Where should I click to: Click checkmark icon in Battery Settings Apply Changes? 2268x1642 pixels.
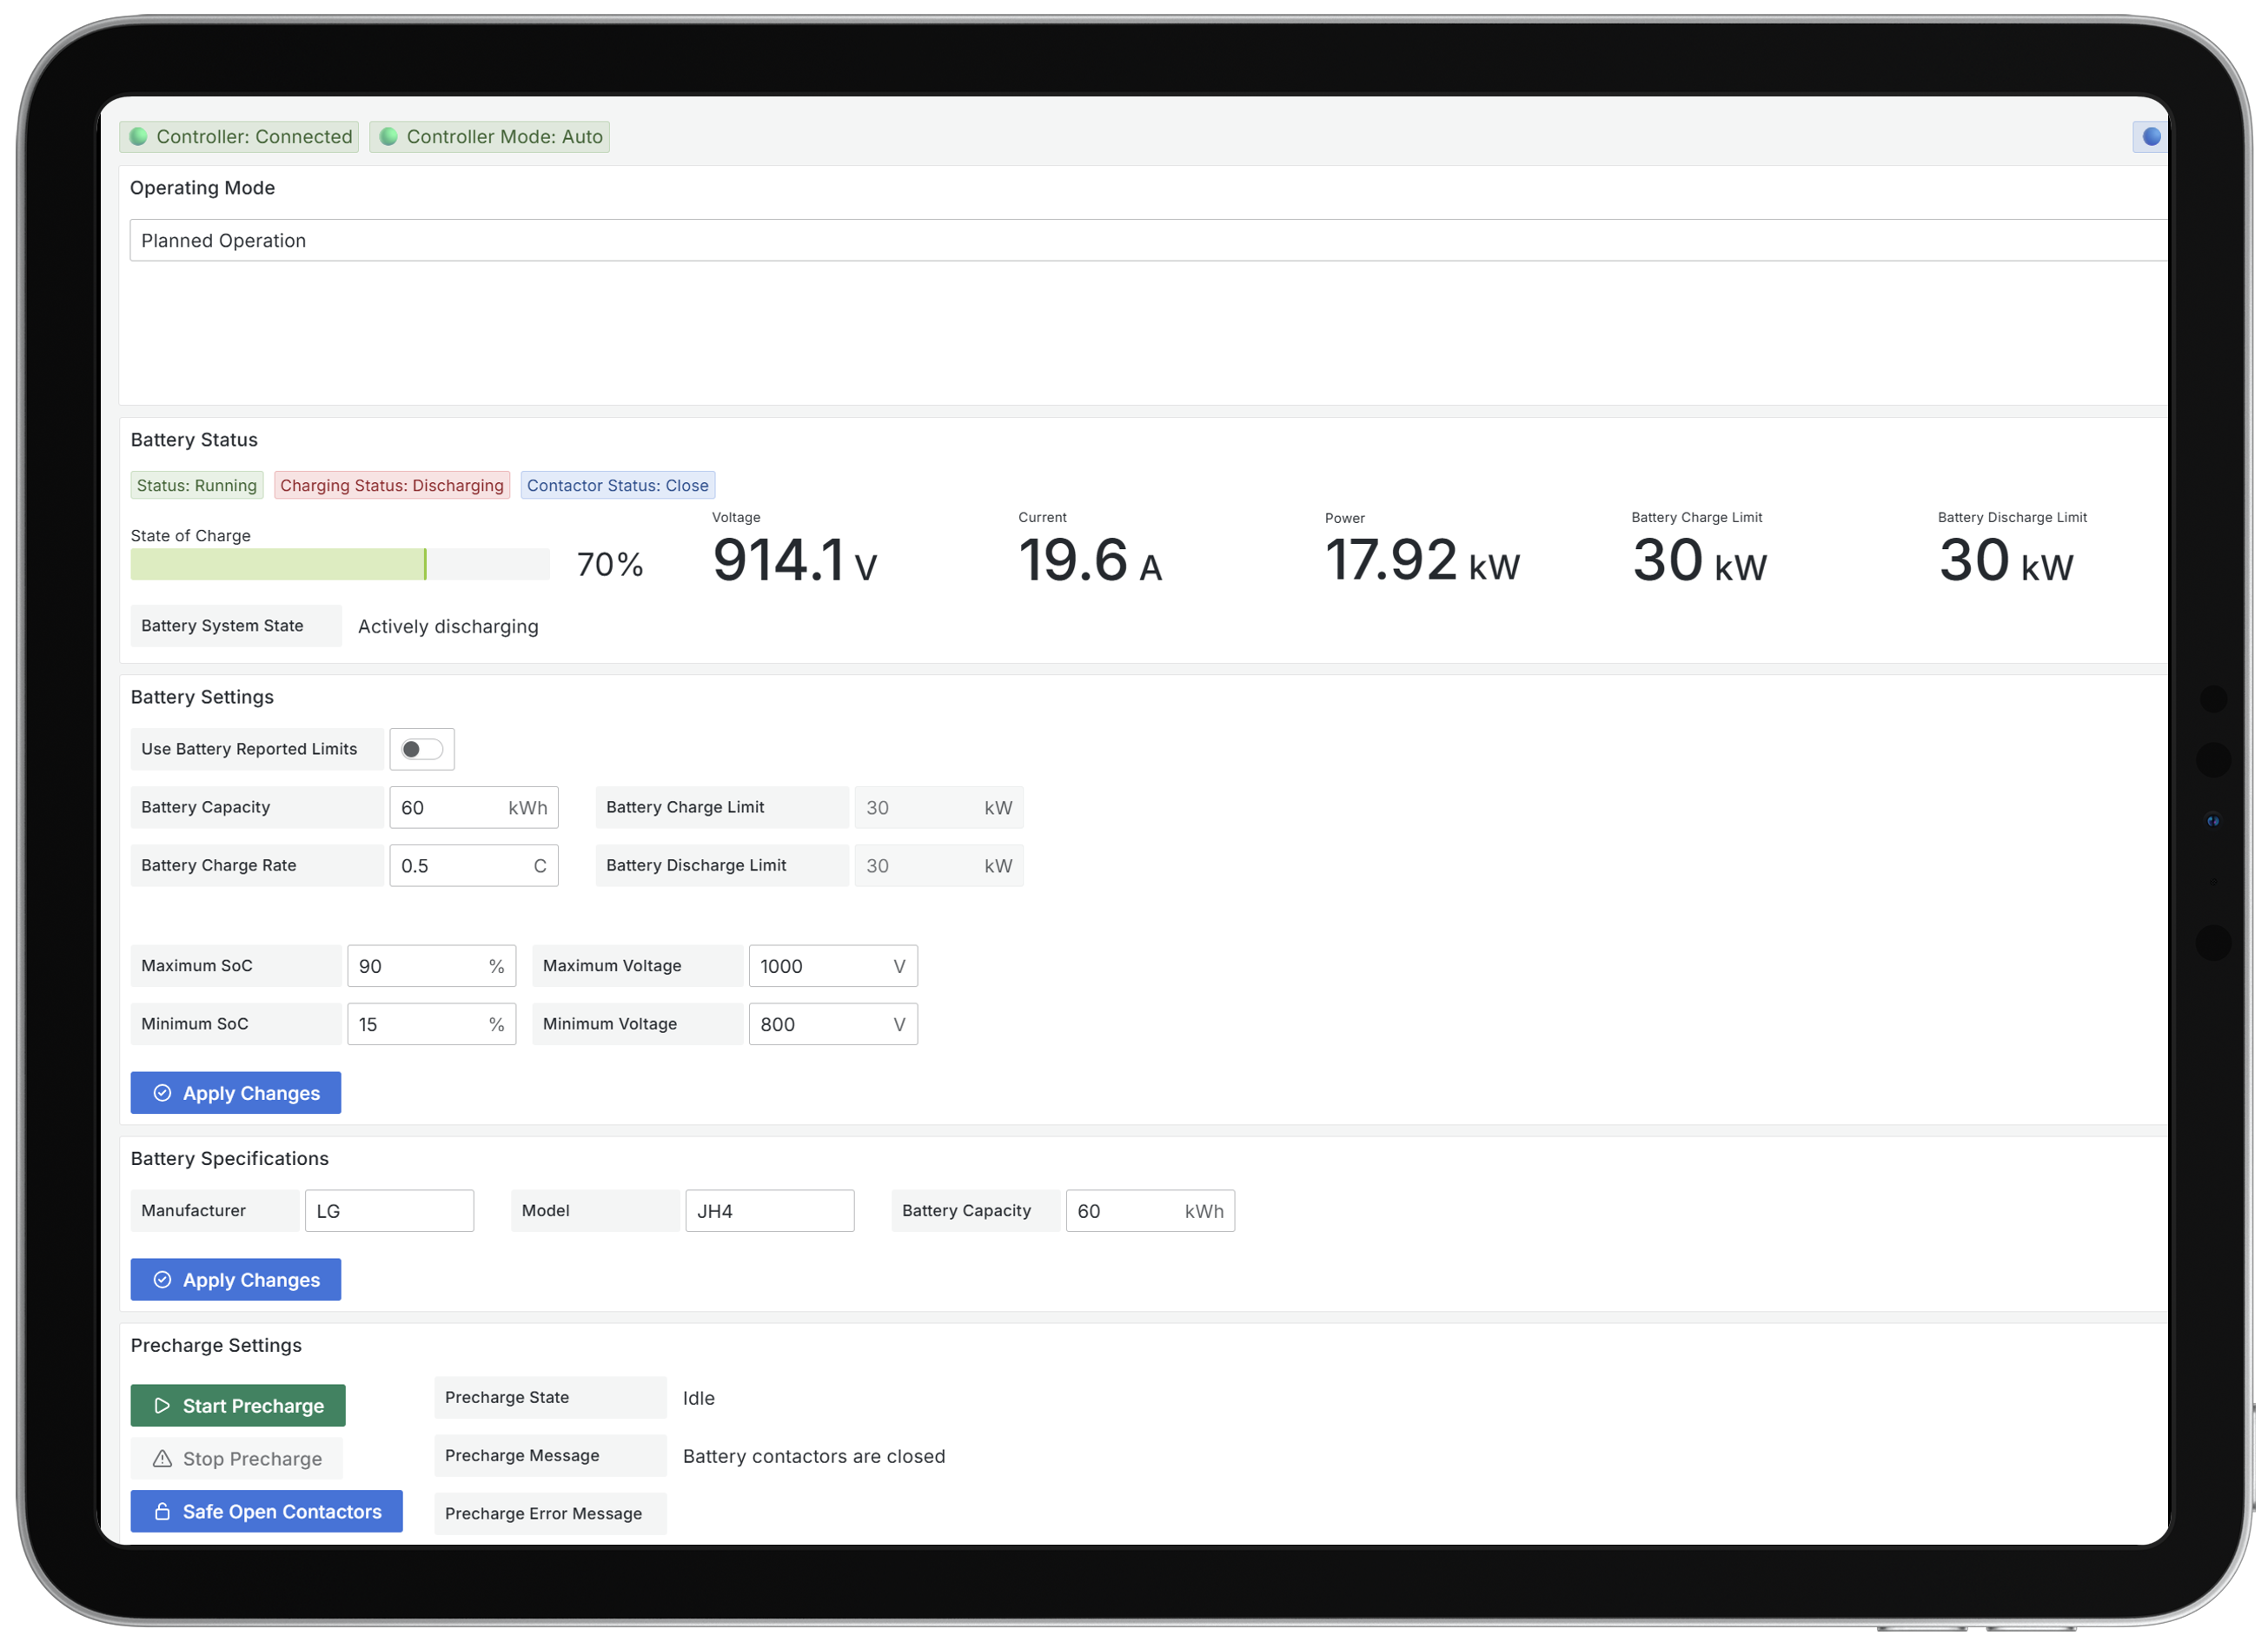coord(162,1093)
